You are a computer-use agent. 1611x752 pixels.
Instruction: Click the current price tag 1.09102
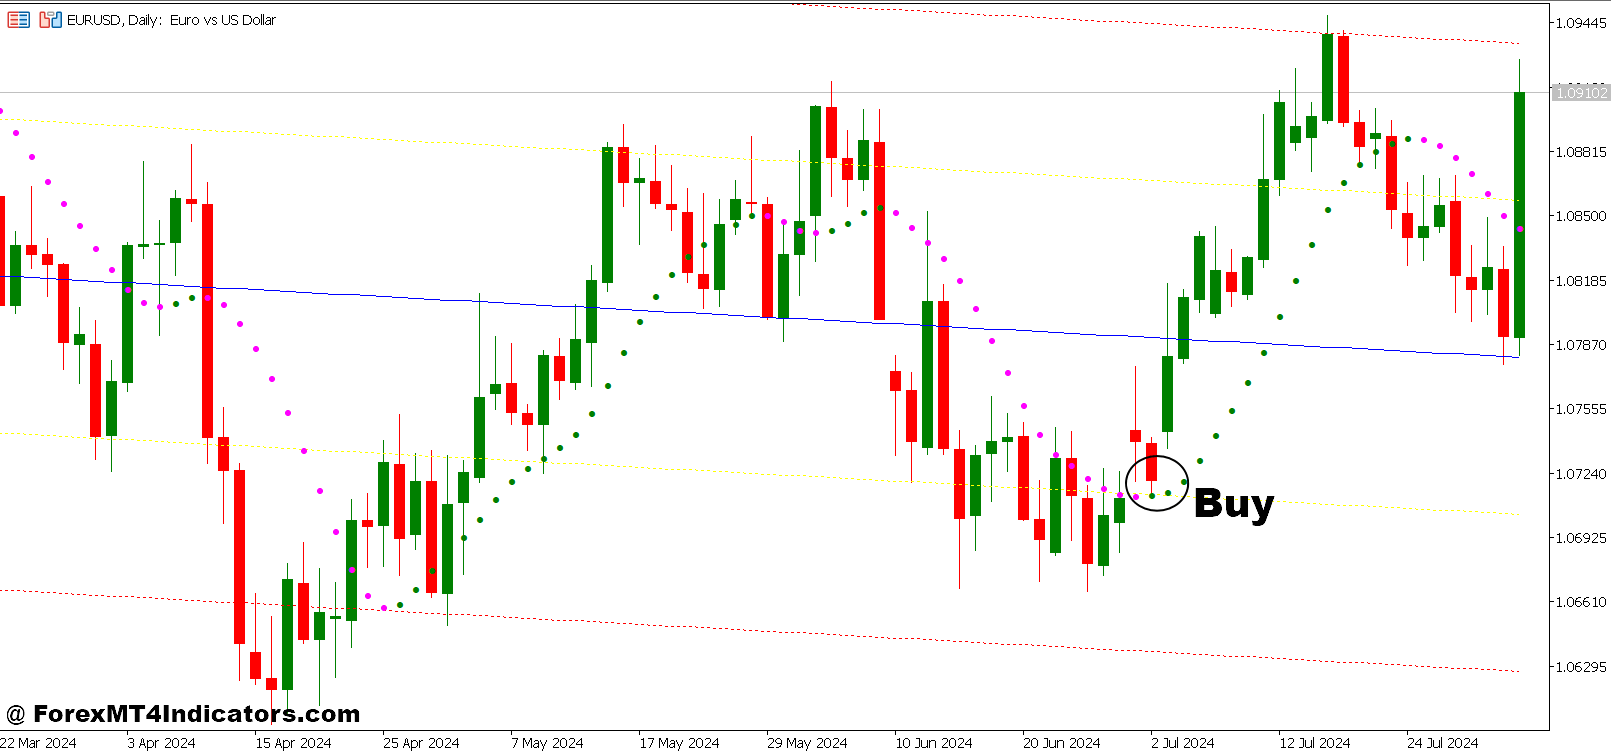1580,93
